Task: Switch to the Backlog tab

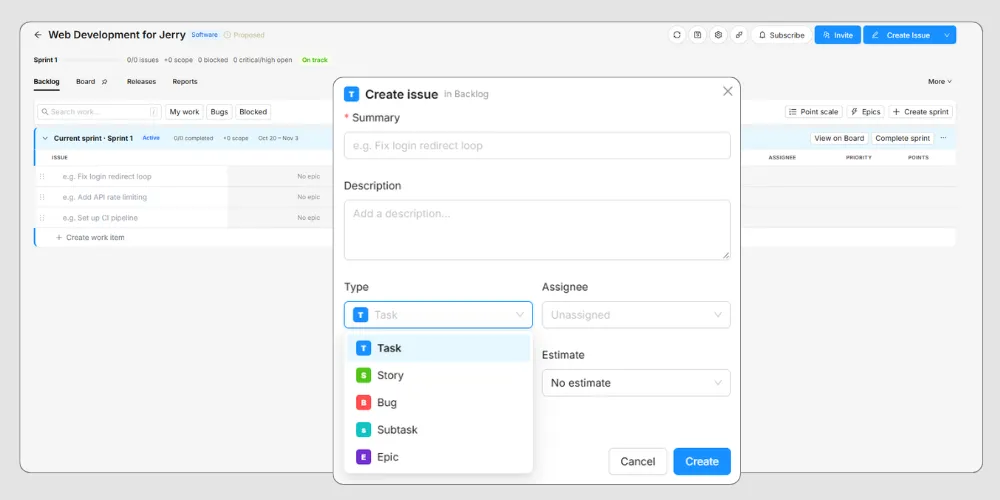Action: (x=47, y=82)
